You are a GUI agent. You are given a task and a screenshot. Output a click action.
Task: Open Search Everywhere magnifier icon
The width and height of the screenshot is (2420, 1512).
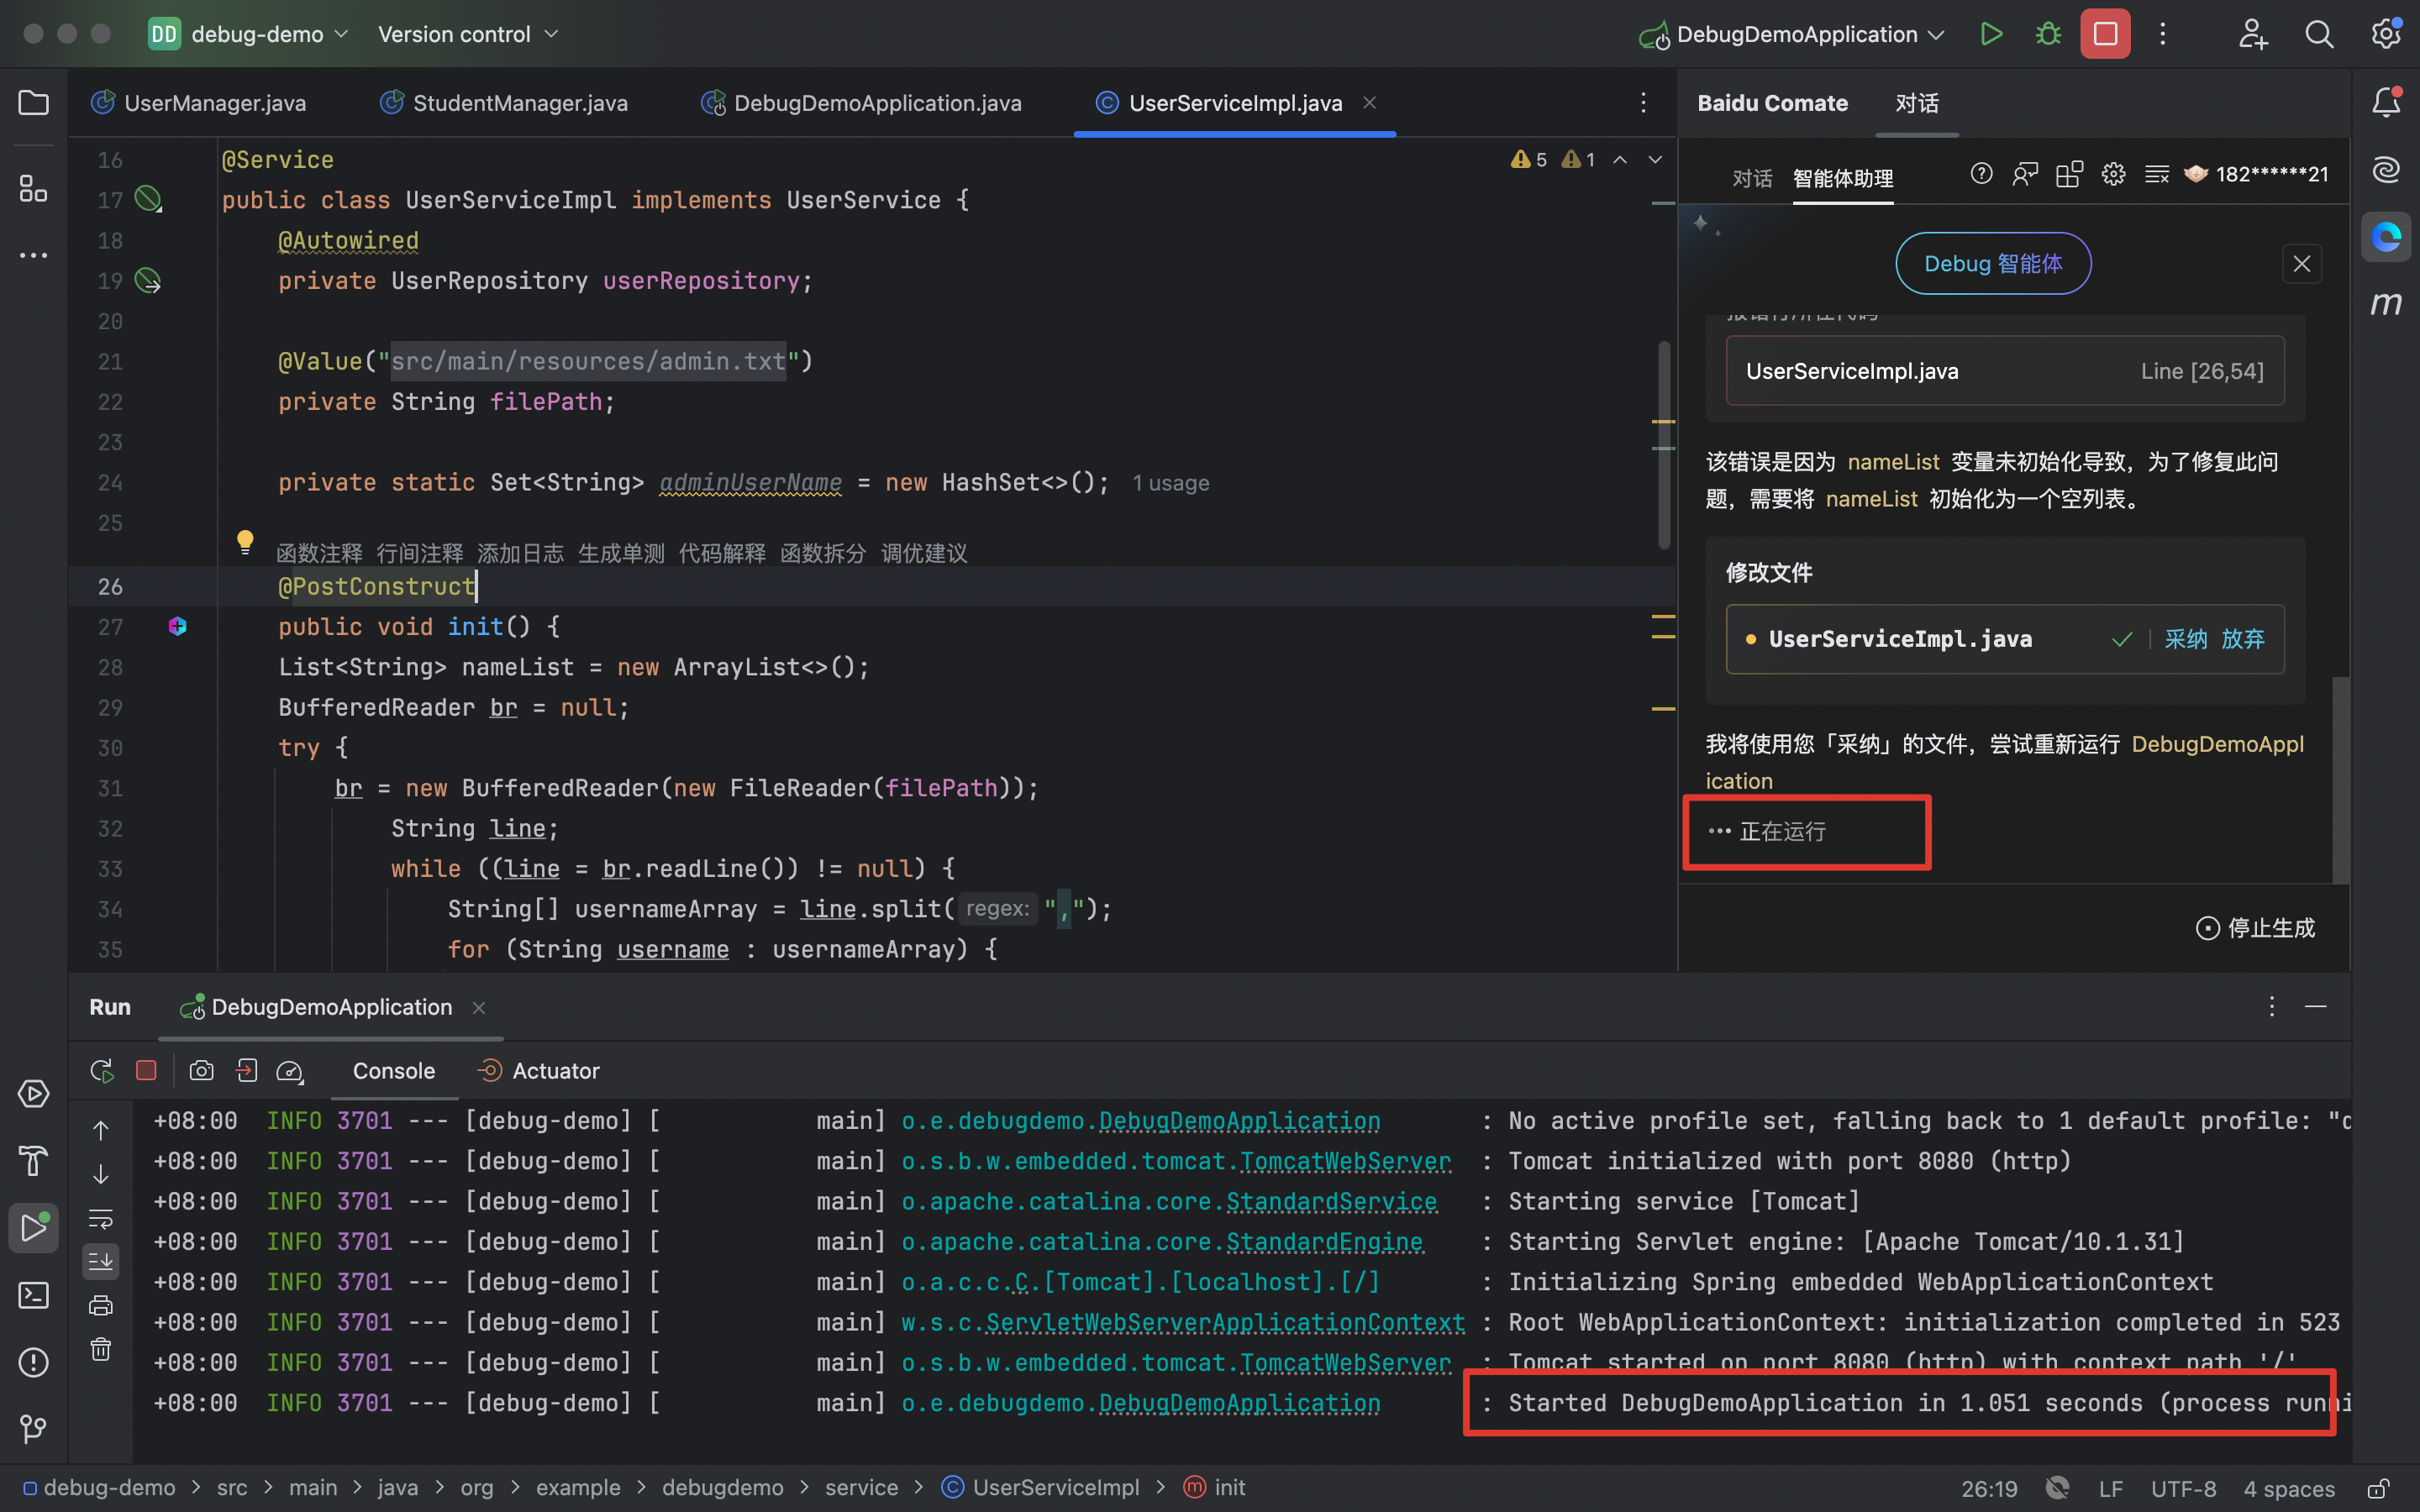[x=2319, y=34]
